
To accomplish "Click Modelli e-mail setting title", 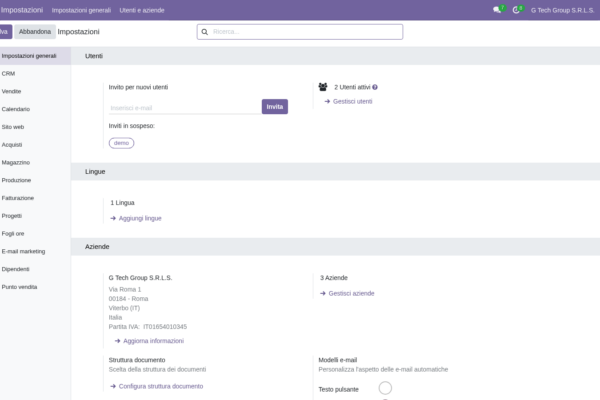I will click(x=338, y=360).
